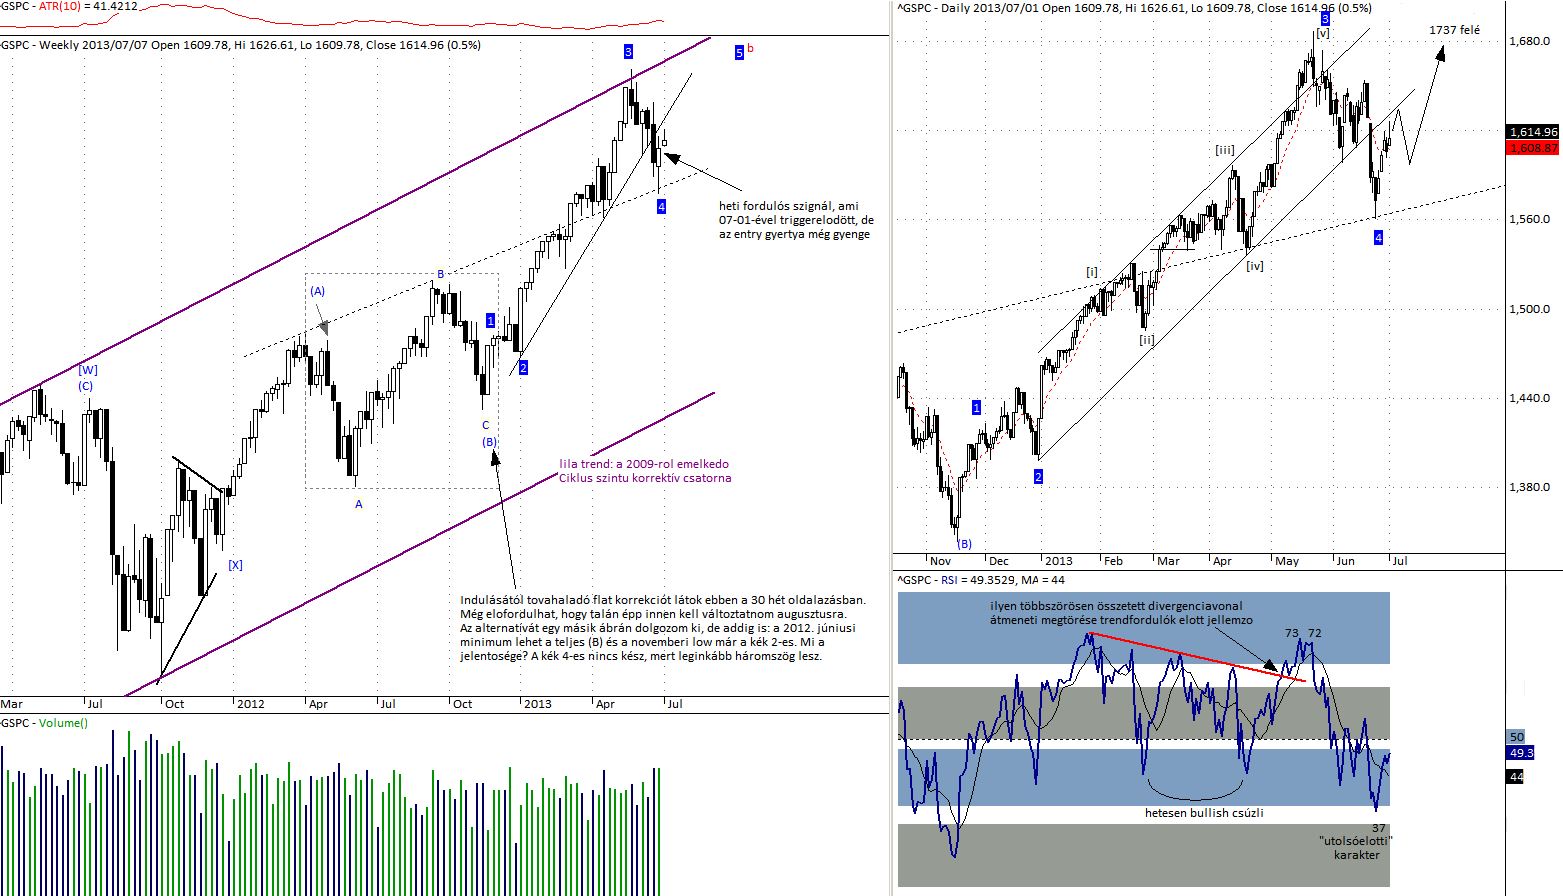Select the '1737 felé' target annotation

pyautogui.click(x=1455, y=31)
